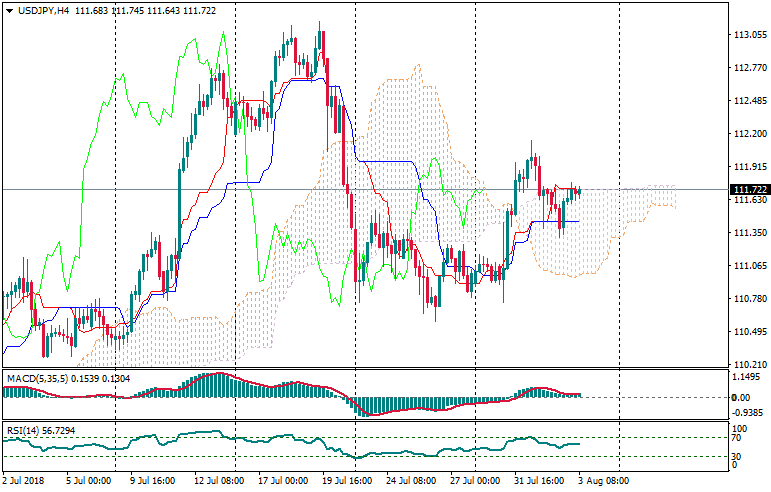Click the 27 Jul 00:00 time label
This screenshot has width=771, height=492.
(x=474, y=481)
